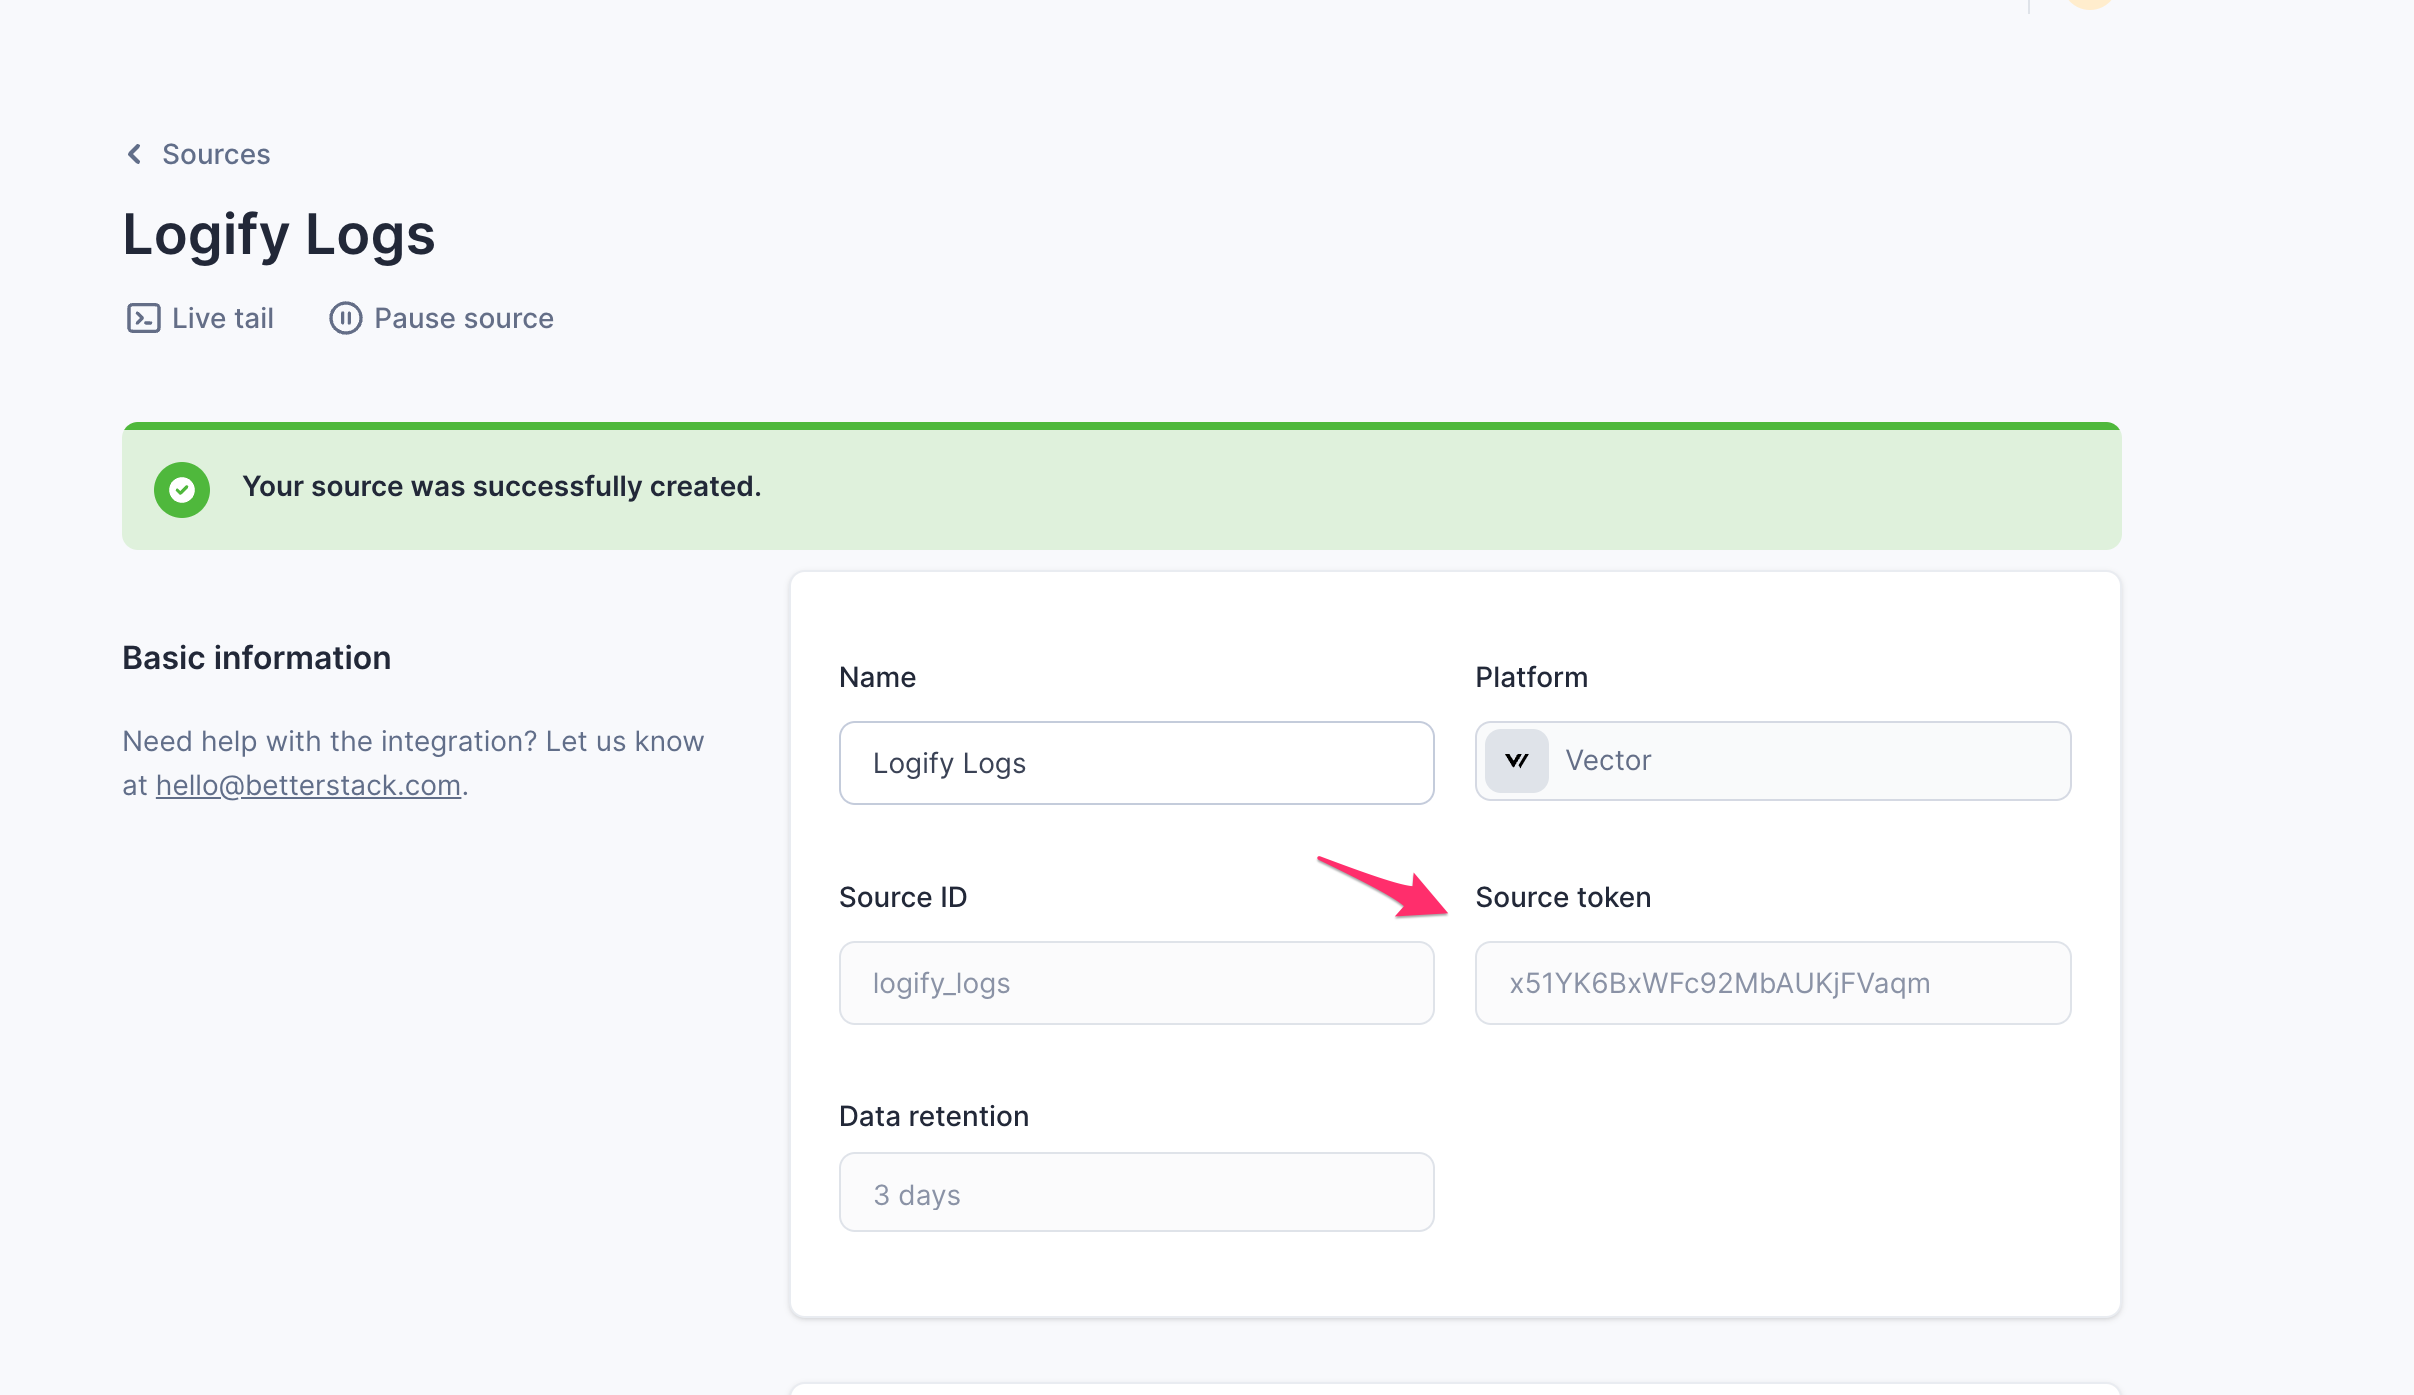Click the Source ID field logify_logs
The width and height of the screenshot is (2414, 1395).
tap(1136, 983)
